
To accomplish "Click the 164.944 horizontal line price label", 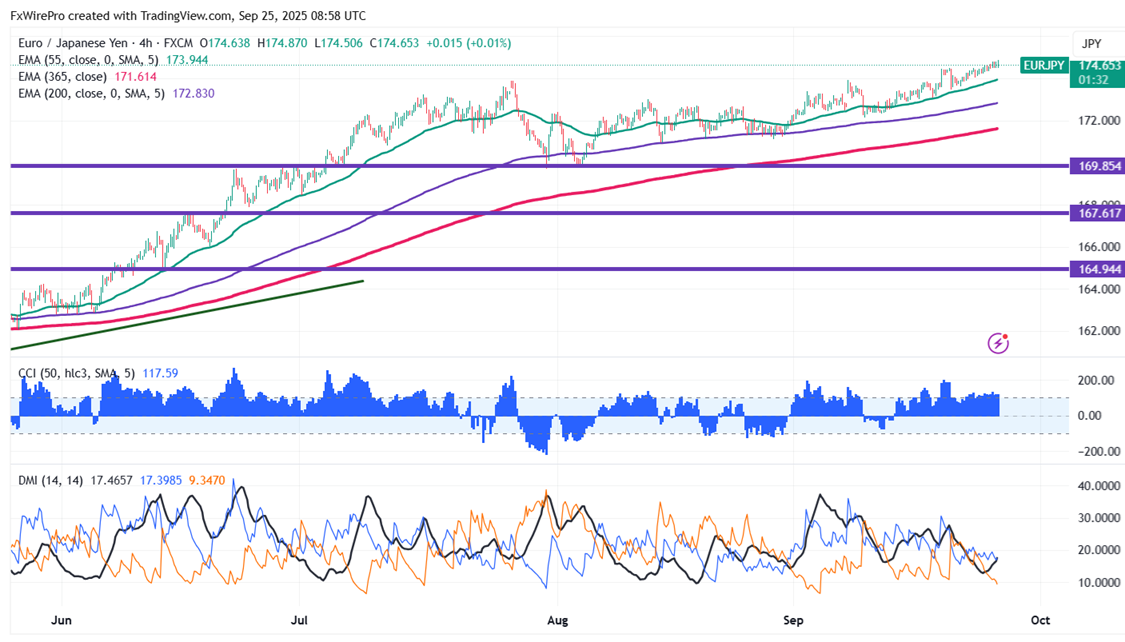I will coord(1097,269).
